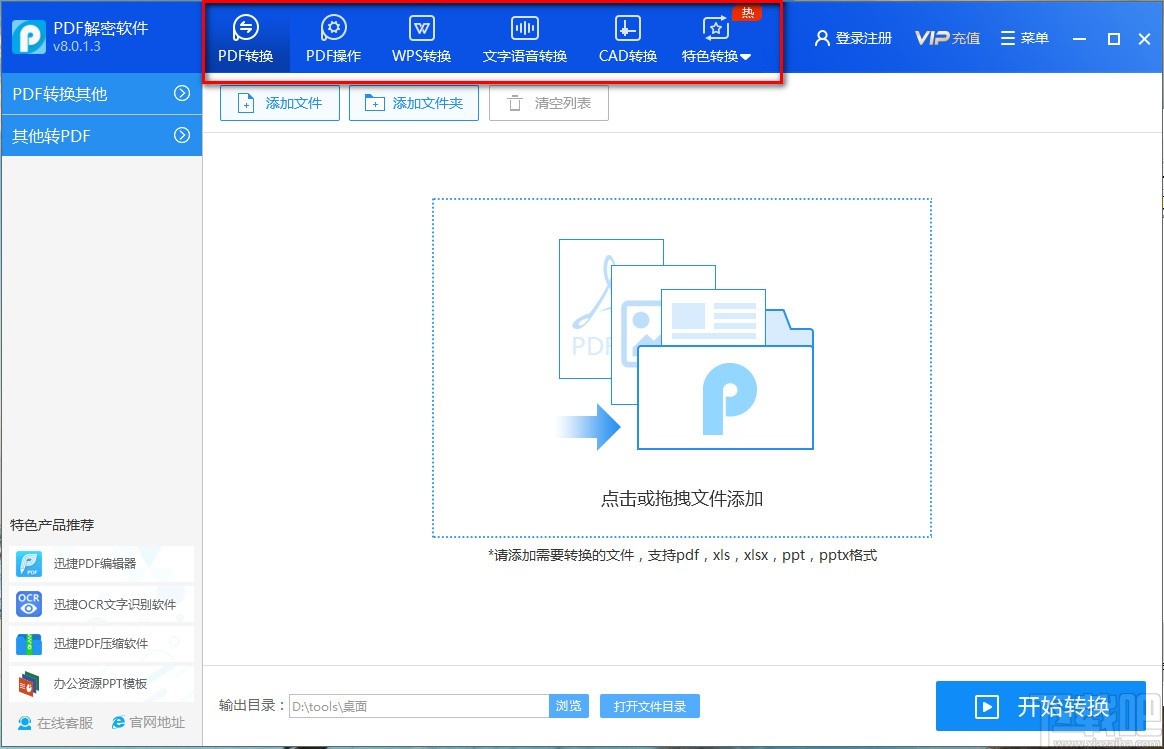Expand the 其他转PDF sidebar section

(x=100, y=135)
